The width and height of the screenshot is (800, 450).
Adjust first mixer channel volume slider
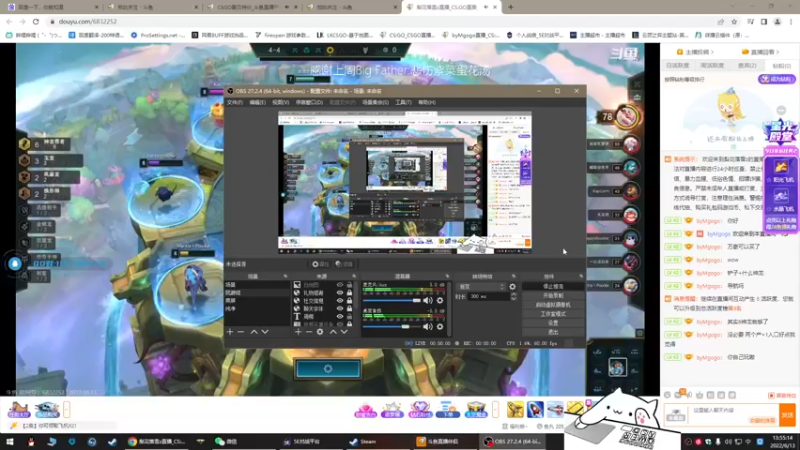click(x=392, y=301)
